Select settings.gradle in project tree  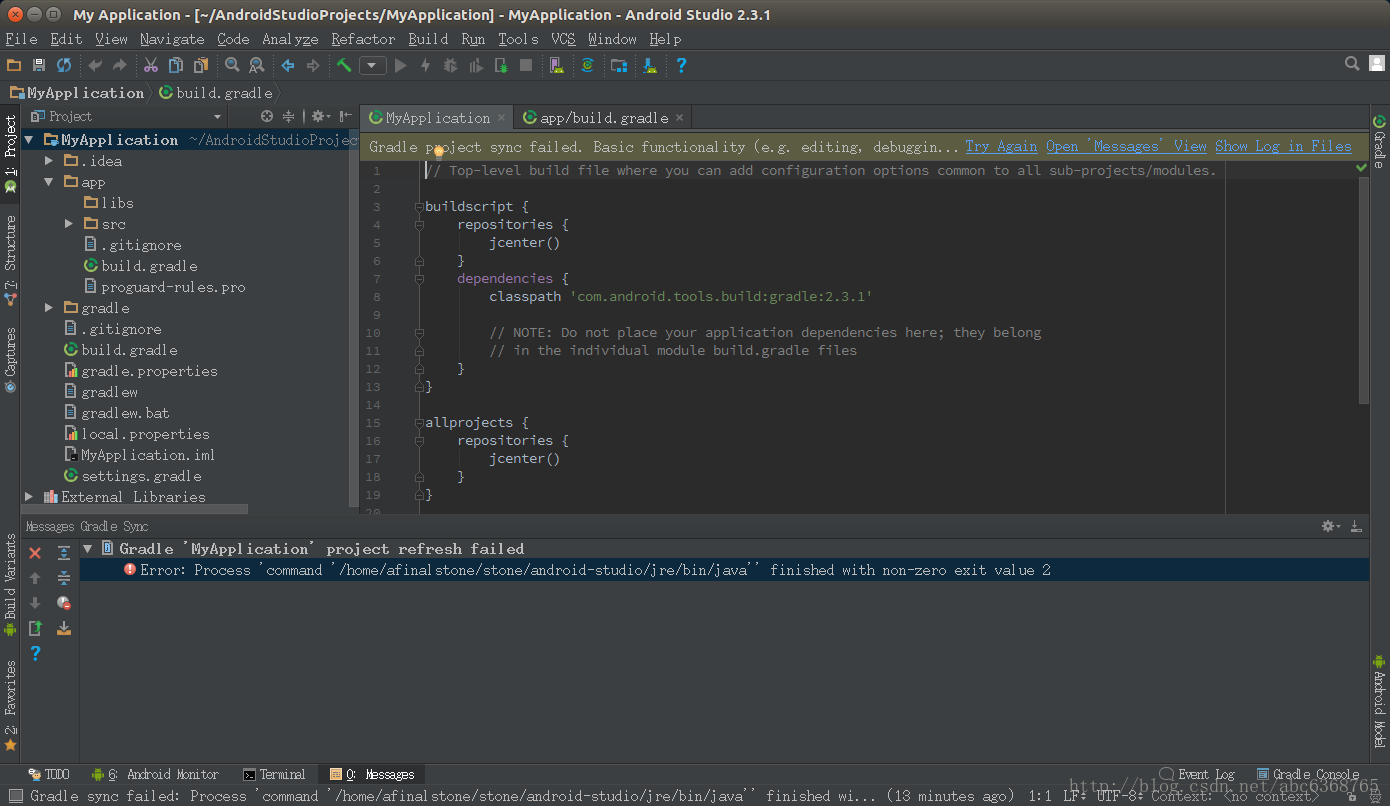141,476
